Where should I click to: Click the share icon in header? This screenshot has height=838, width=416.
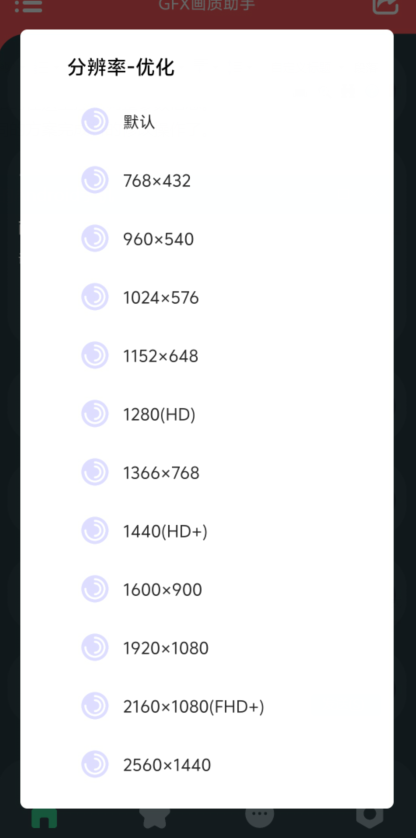pos(386,6)
